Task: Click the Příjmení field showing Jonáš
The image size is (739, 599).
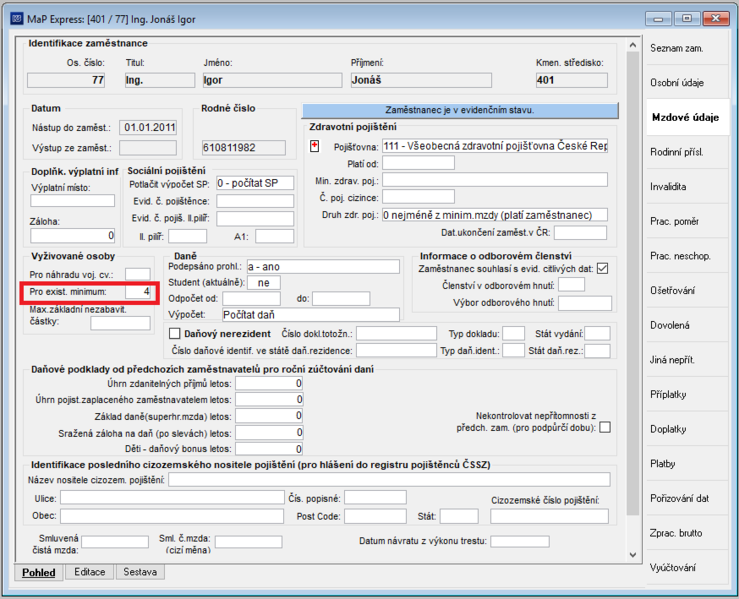Action: click(x=421, y=80)
